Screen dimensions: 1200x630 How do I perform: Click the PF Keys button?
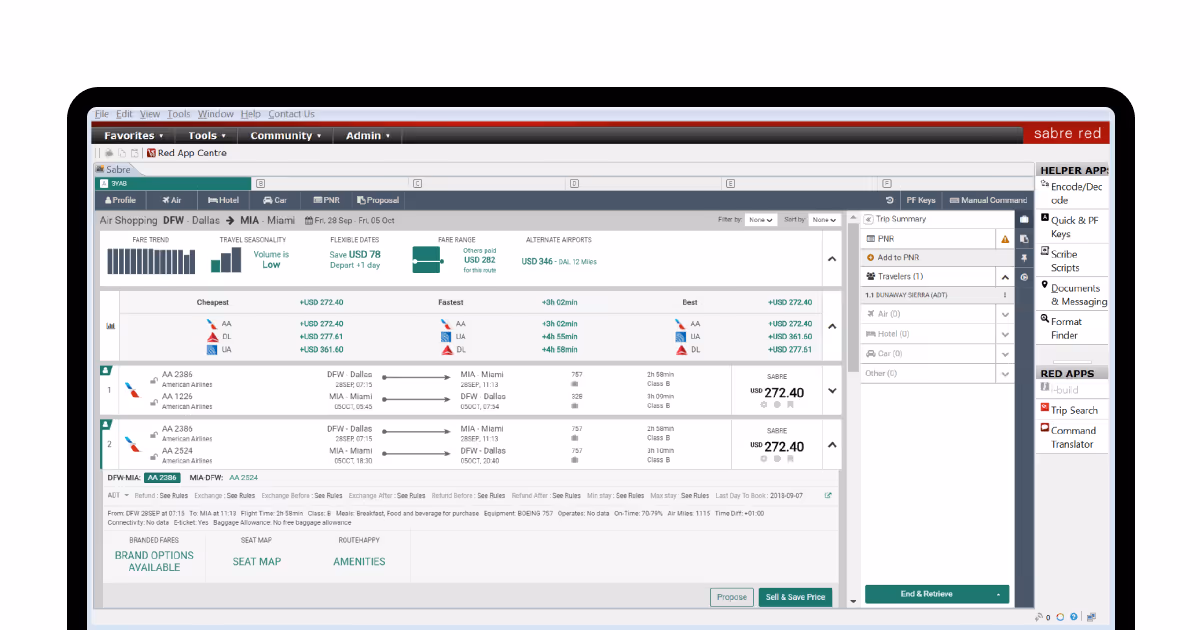(x=920, y=200)
